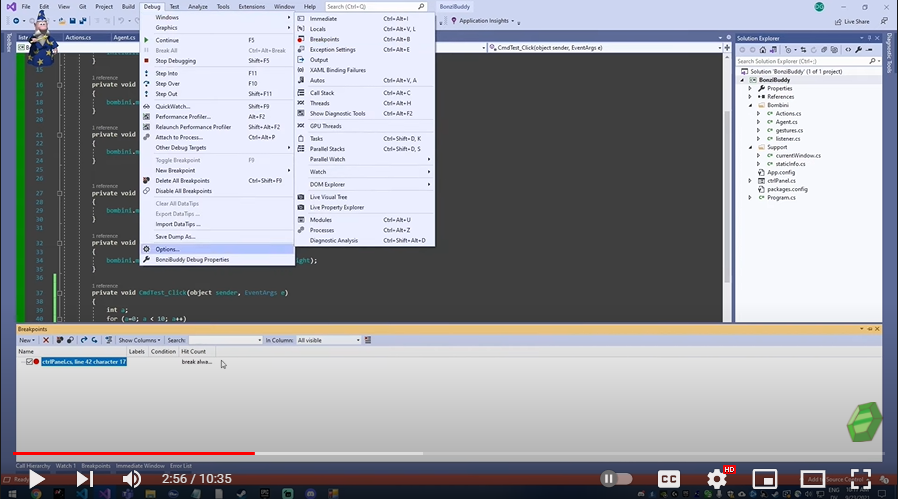Viewport: 898px width, 499px height.
Task: Open the Extensions menu
Action: 251,7
